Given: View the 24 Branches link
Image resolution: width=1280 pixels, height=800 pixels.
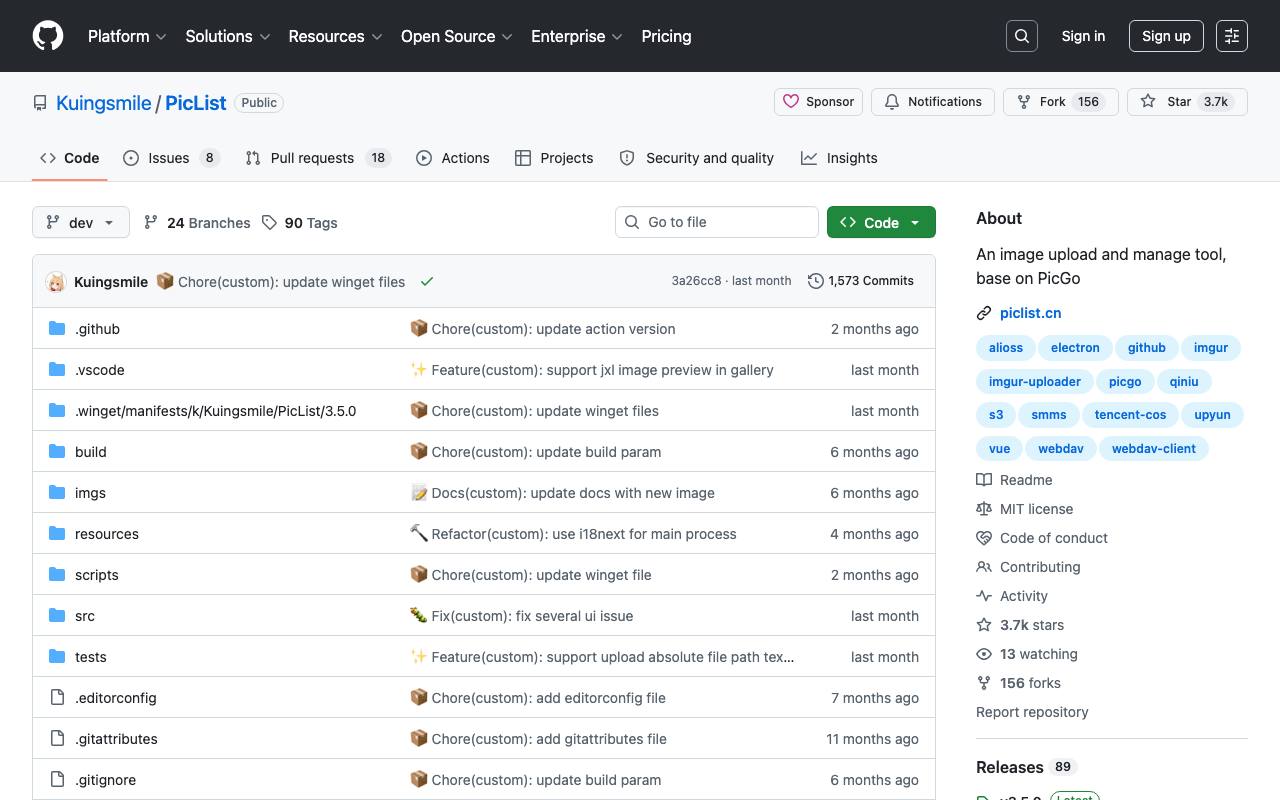Looking at the screenshot, I should pyautogui.click(x=197, y=223).
